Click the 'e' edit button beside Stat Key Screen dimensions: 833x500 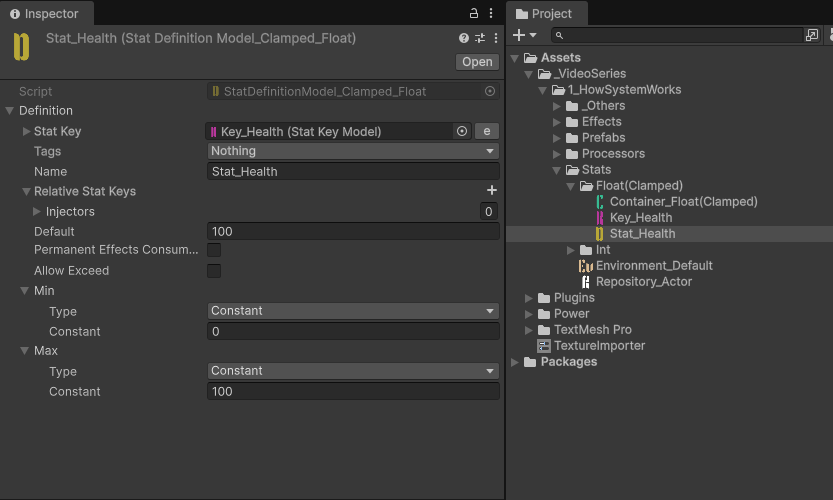pos(487,131)
